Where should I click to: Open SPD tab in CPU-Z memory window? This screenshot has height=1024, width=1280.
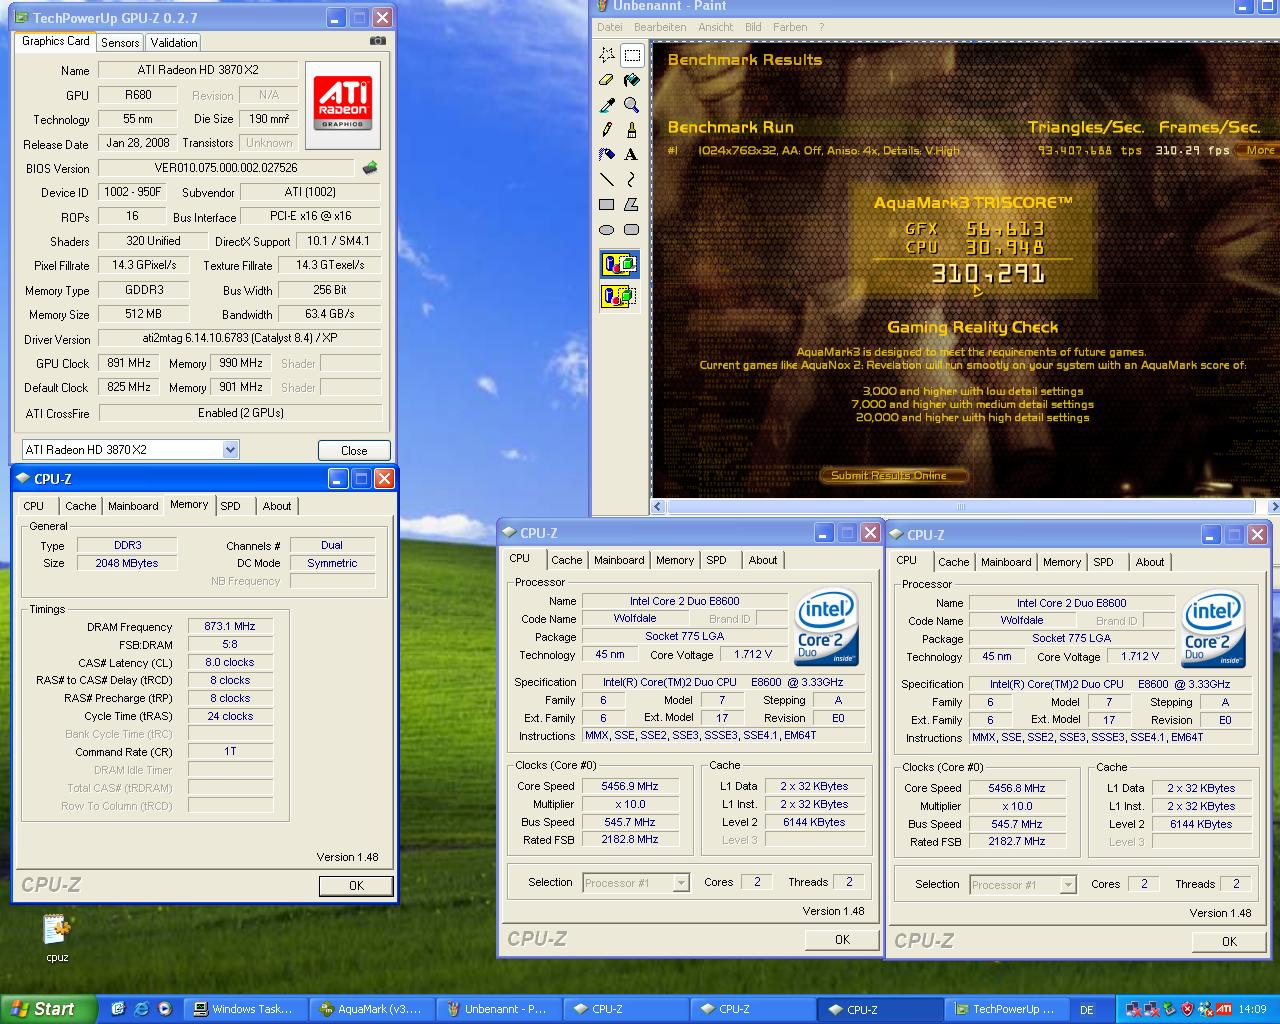(x=231, y=506)
